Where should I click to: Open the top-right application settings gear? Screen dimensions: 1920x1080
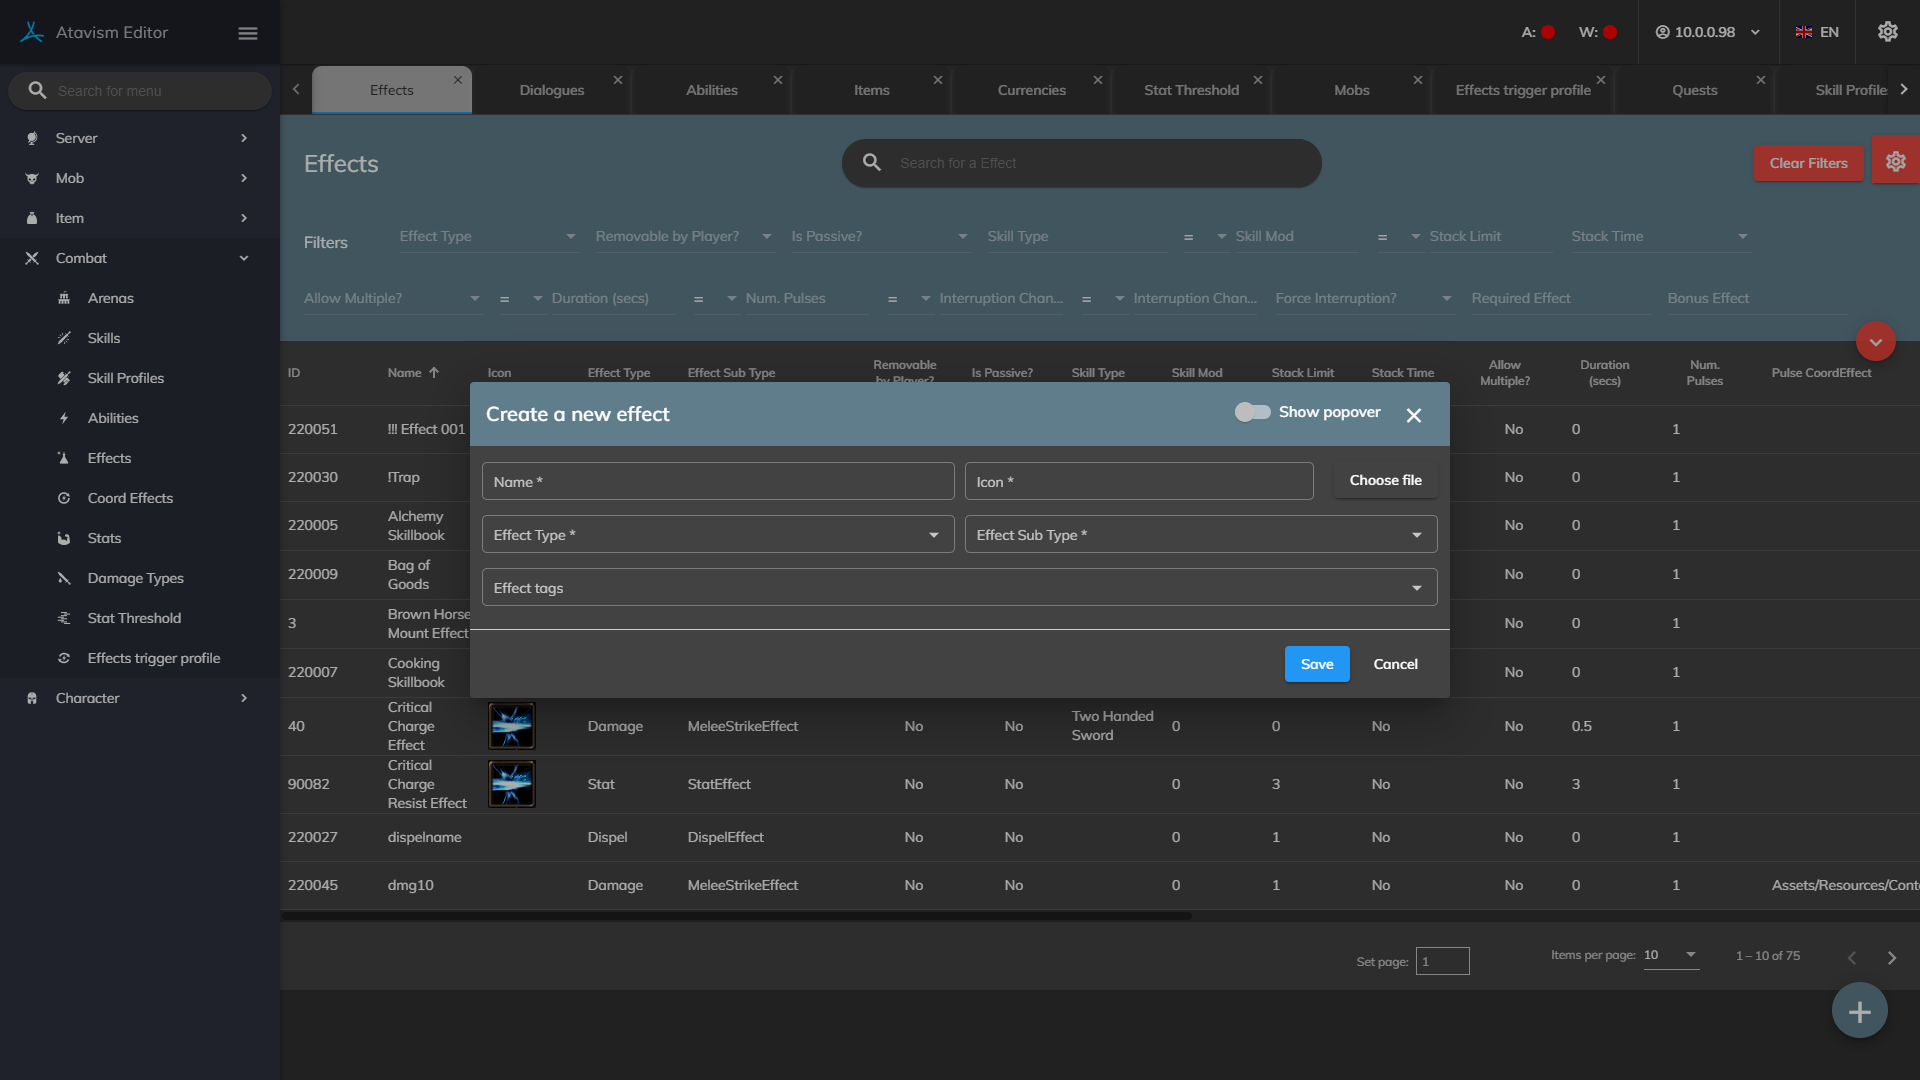pyautogui.click(x=1887, y=32)
